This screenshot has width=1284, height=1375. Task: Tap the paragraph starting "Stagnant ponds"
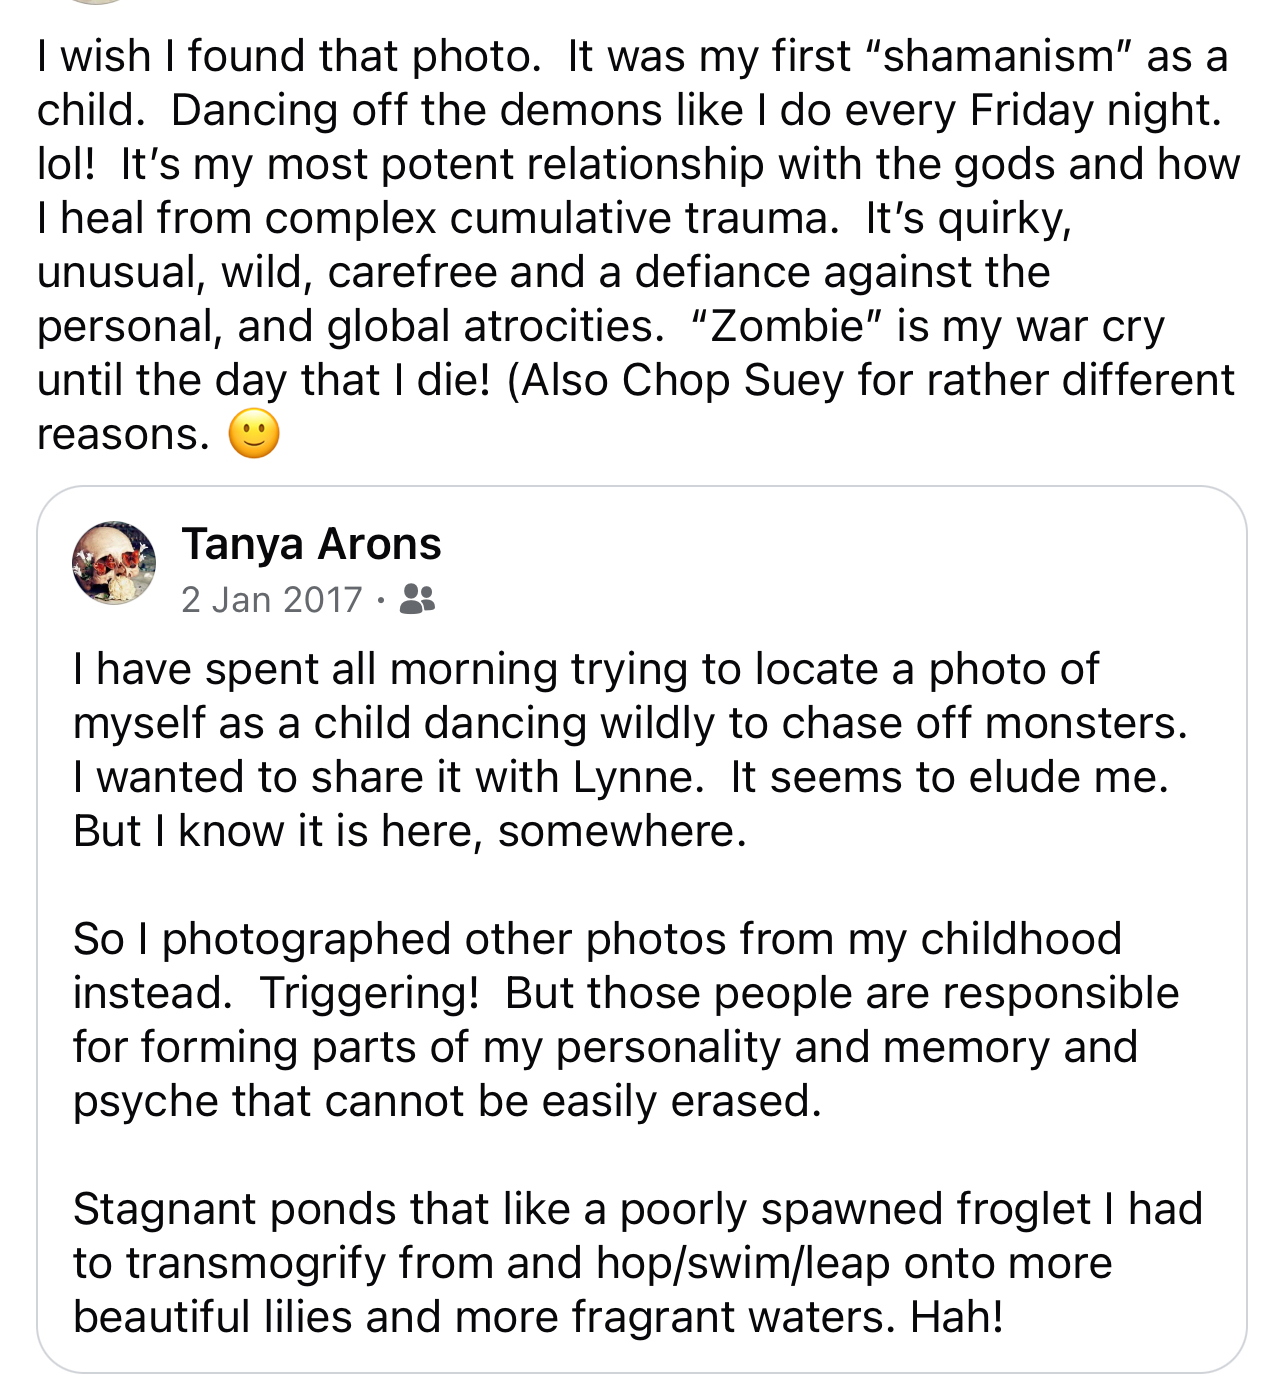pos(637,1263)
